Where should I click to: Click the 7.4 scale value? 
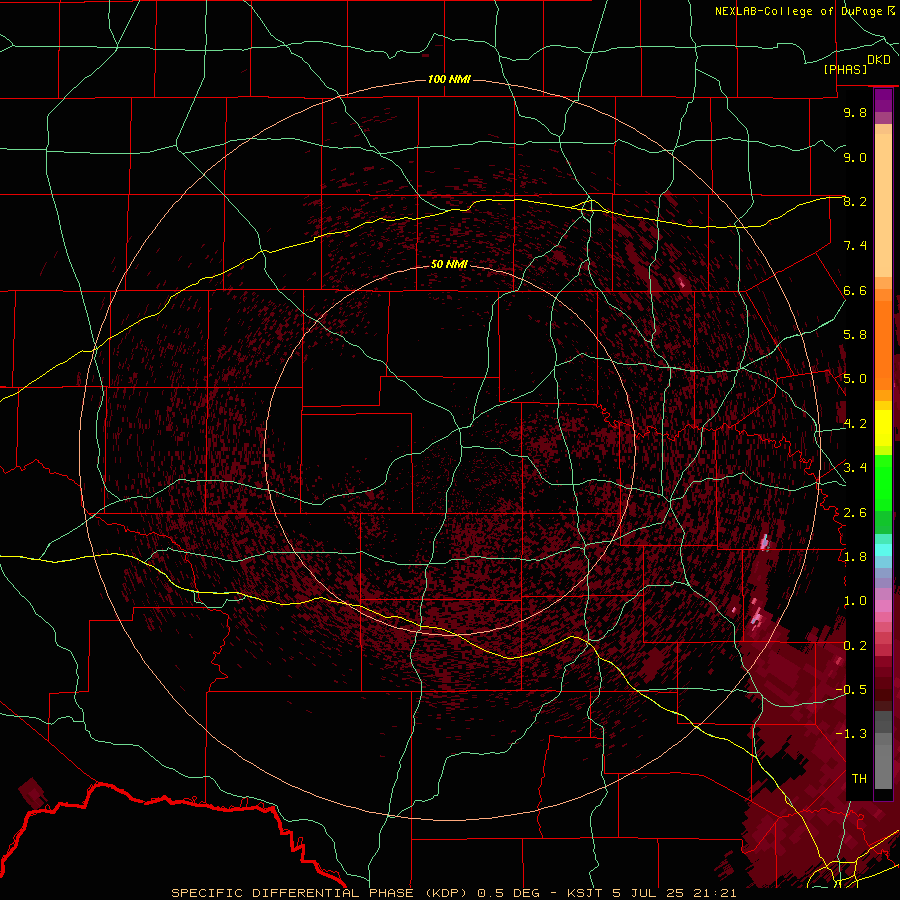click(x=855, y=246)
